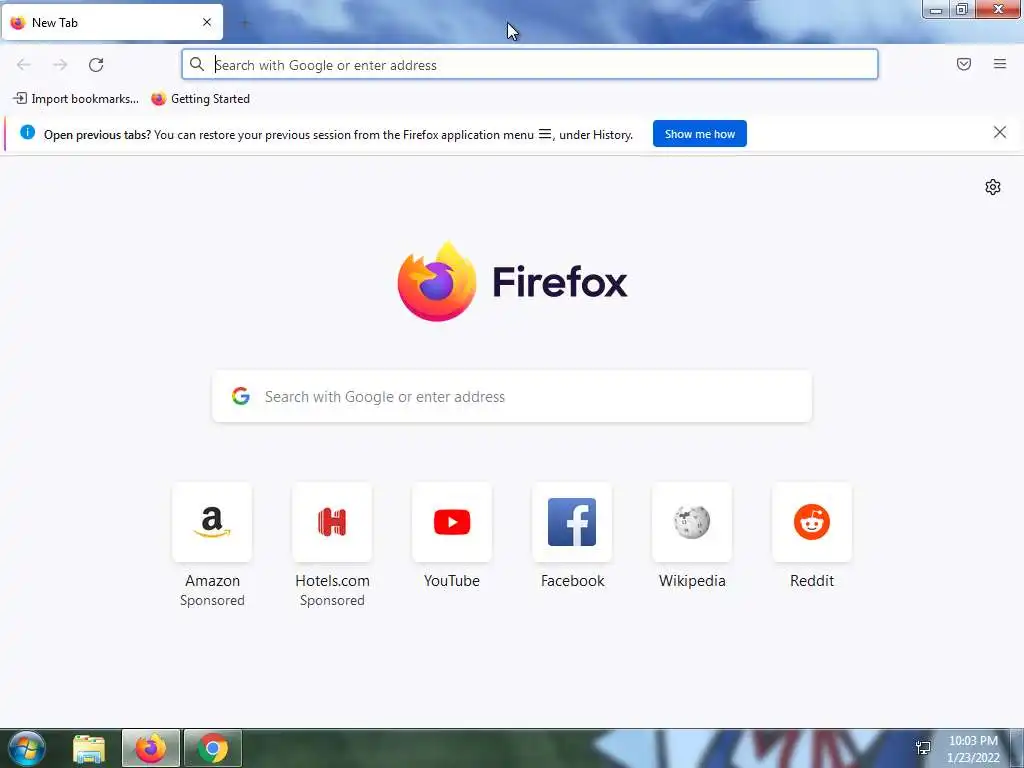Click the Firefox logo on the page
The width and height of the screenshot is (1024, 768).
coord(436,281)
